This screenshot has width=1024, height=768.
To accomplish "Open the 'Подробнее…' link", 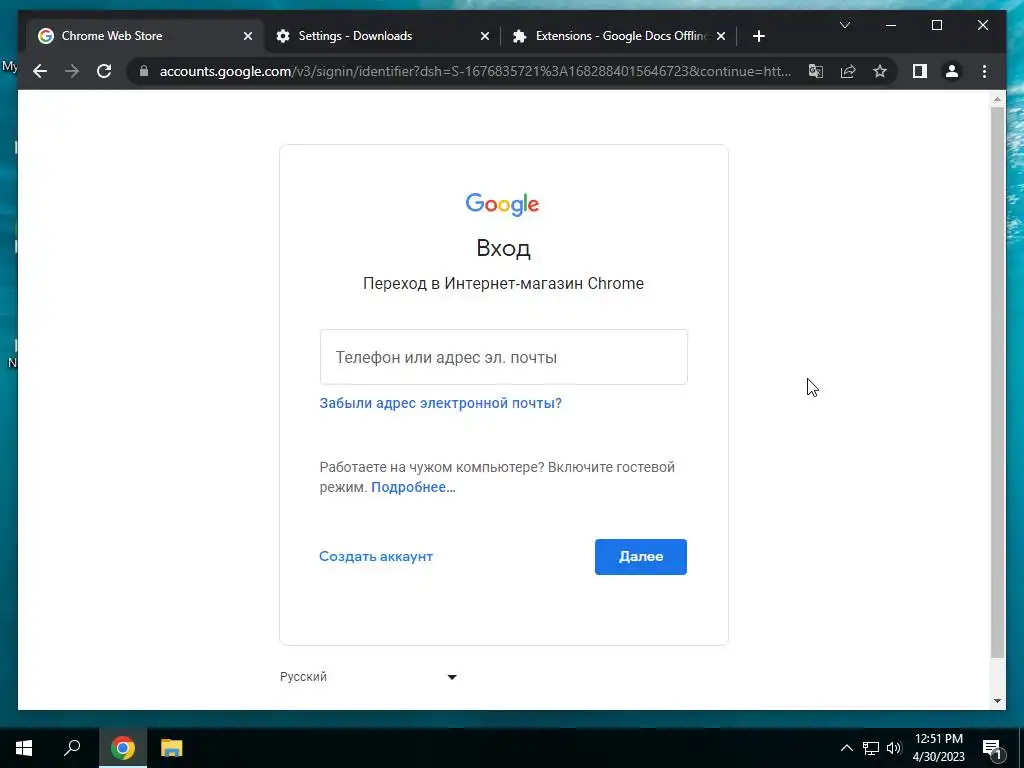I will coord(413,487).
